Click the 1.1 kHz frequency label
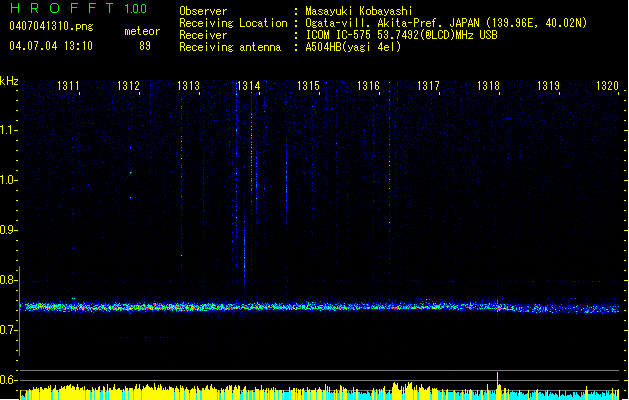The height and width of the screenshot is (400, 629). (9, 130)
